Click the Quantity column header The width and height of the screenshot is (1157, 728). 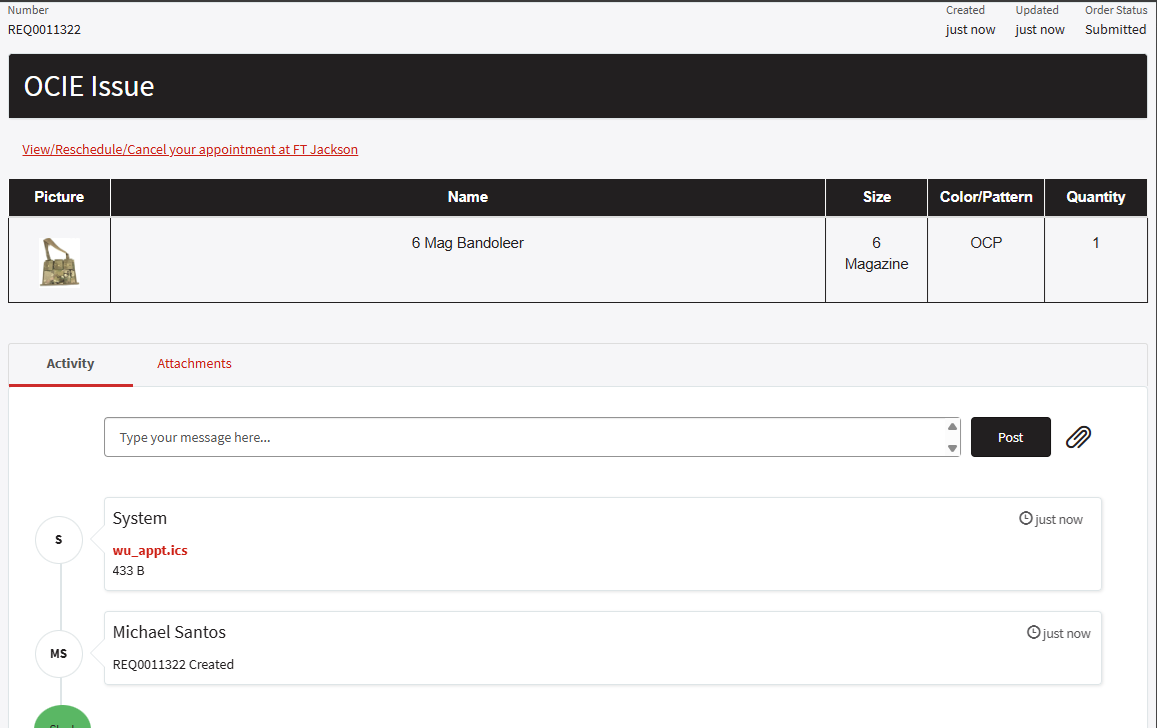pyautogui.click(x=1095, y=197)
